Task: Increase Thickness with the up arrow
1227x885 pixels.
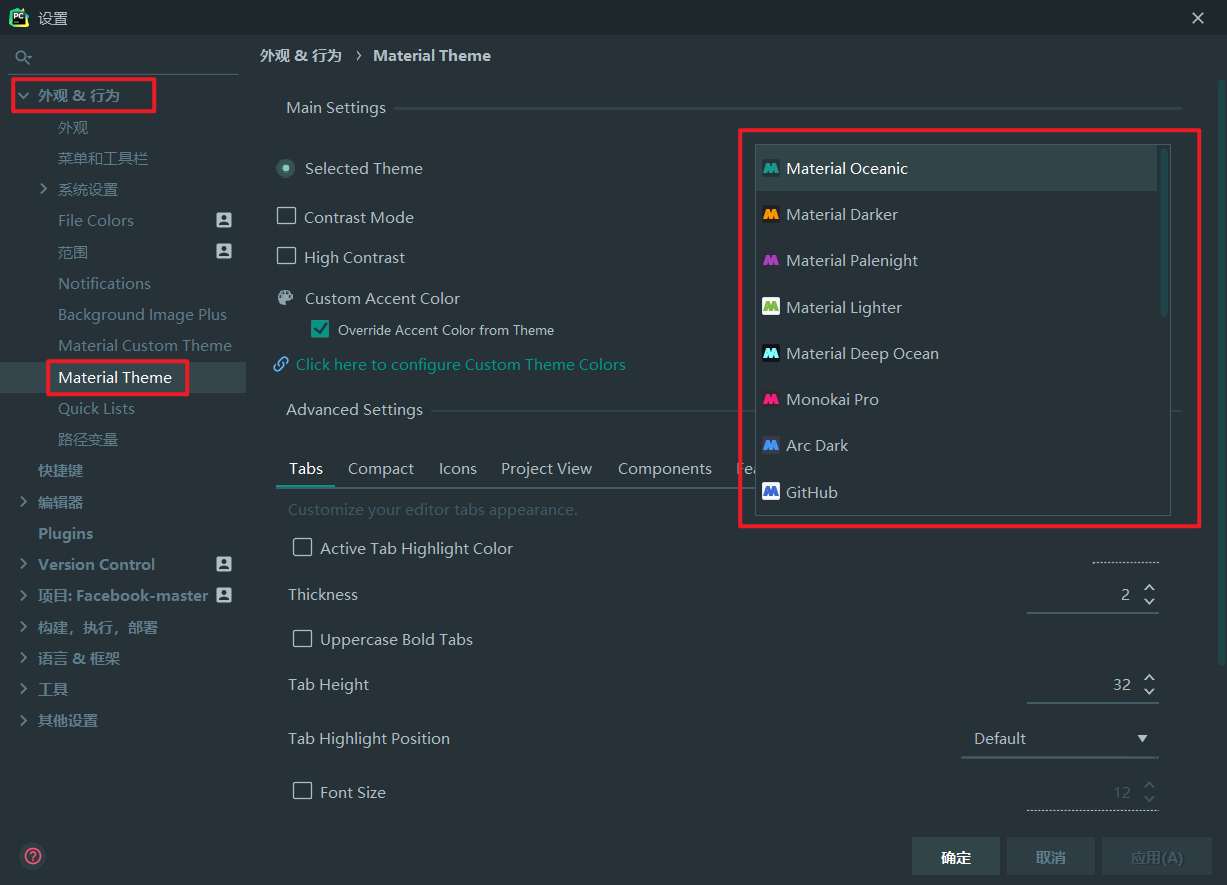Action: pyautogui.click(x=1149, y=588)
